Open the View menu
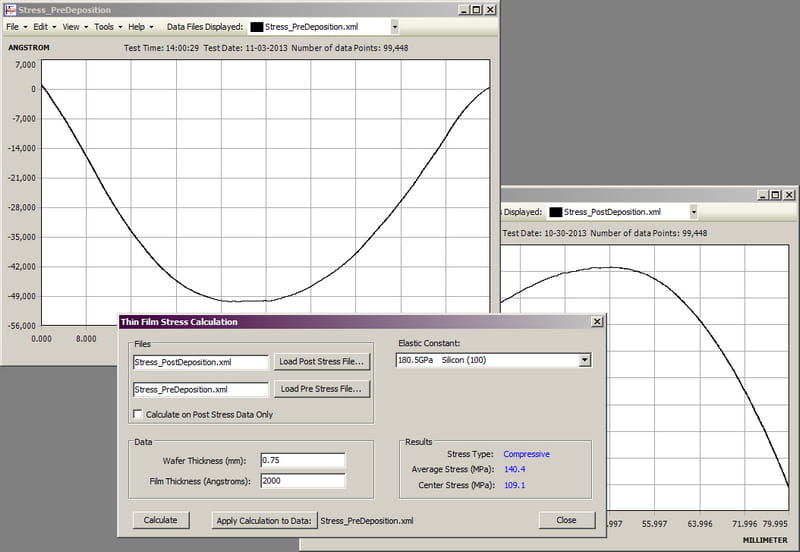 pos(75,27)
